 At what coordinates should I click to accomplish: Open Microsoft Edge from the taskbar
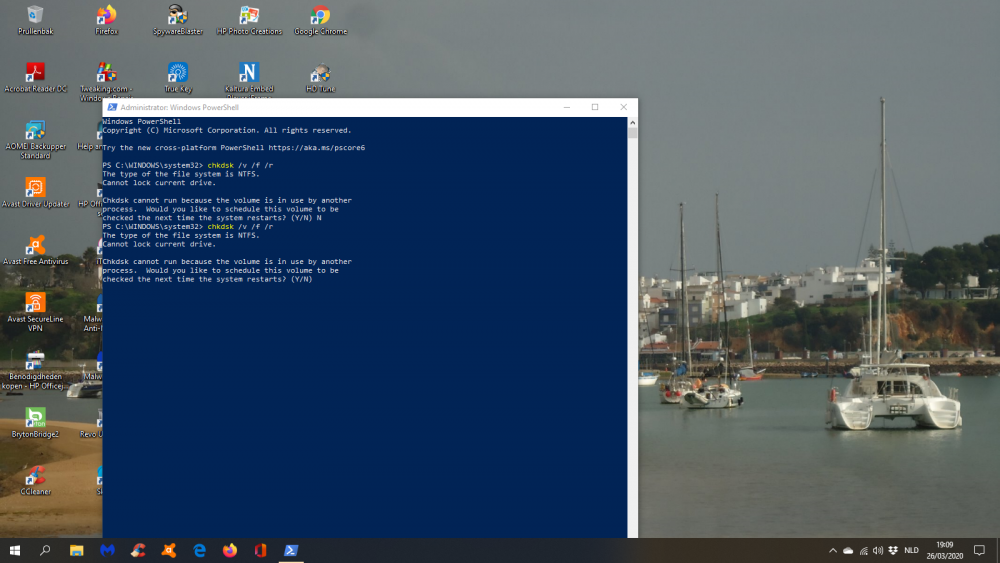click(x=199, y=550)
